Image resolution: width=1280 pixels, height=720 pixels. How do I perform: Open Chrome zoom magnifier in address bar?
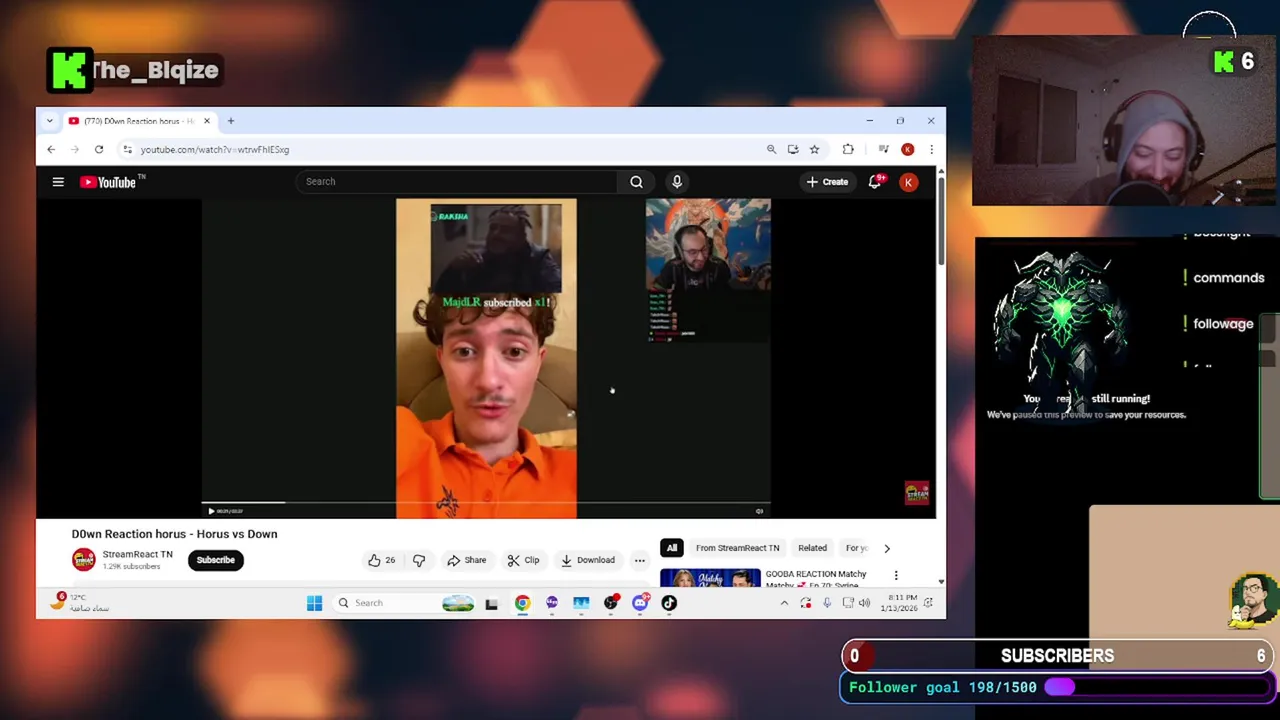tap(771, 149)
